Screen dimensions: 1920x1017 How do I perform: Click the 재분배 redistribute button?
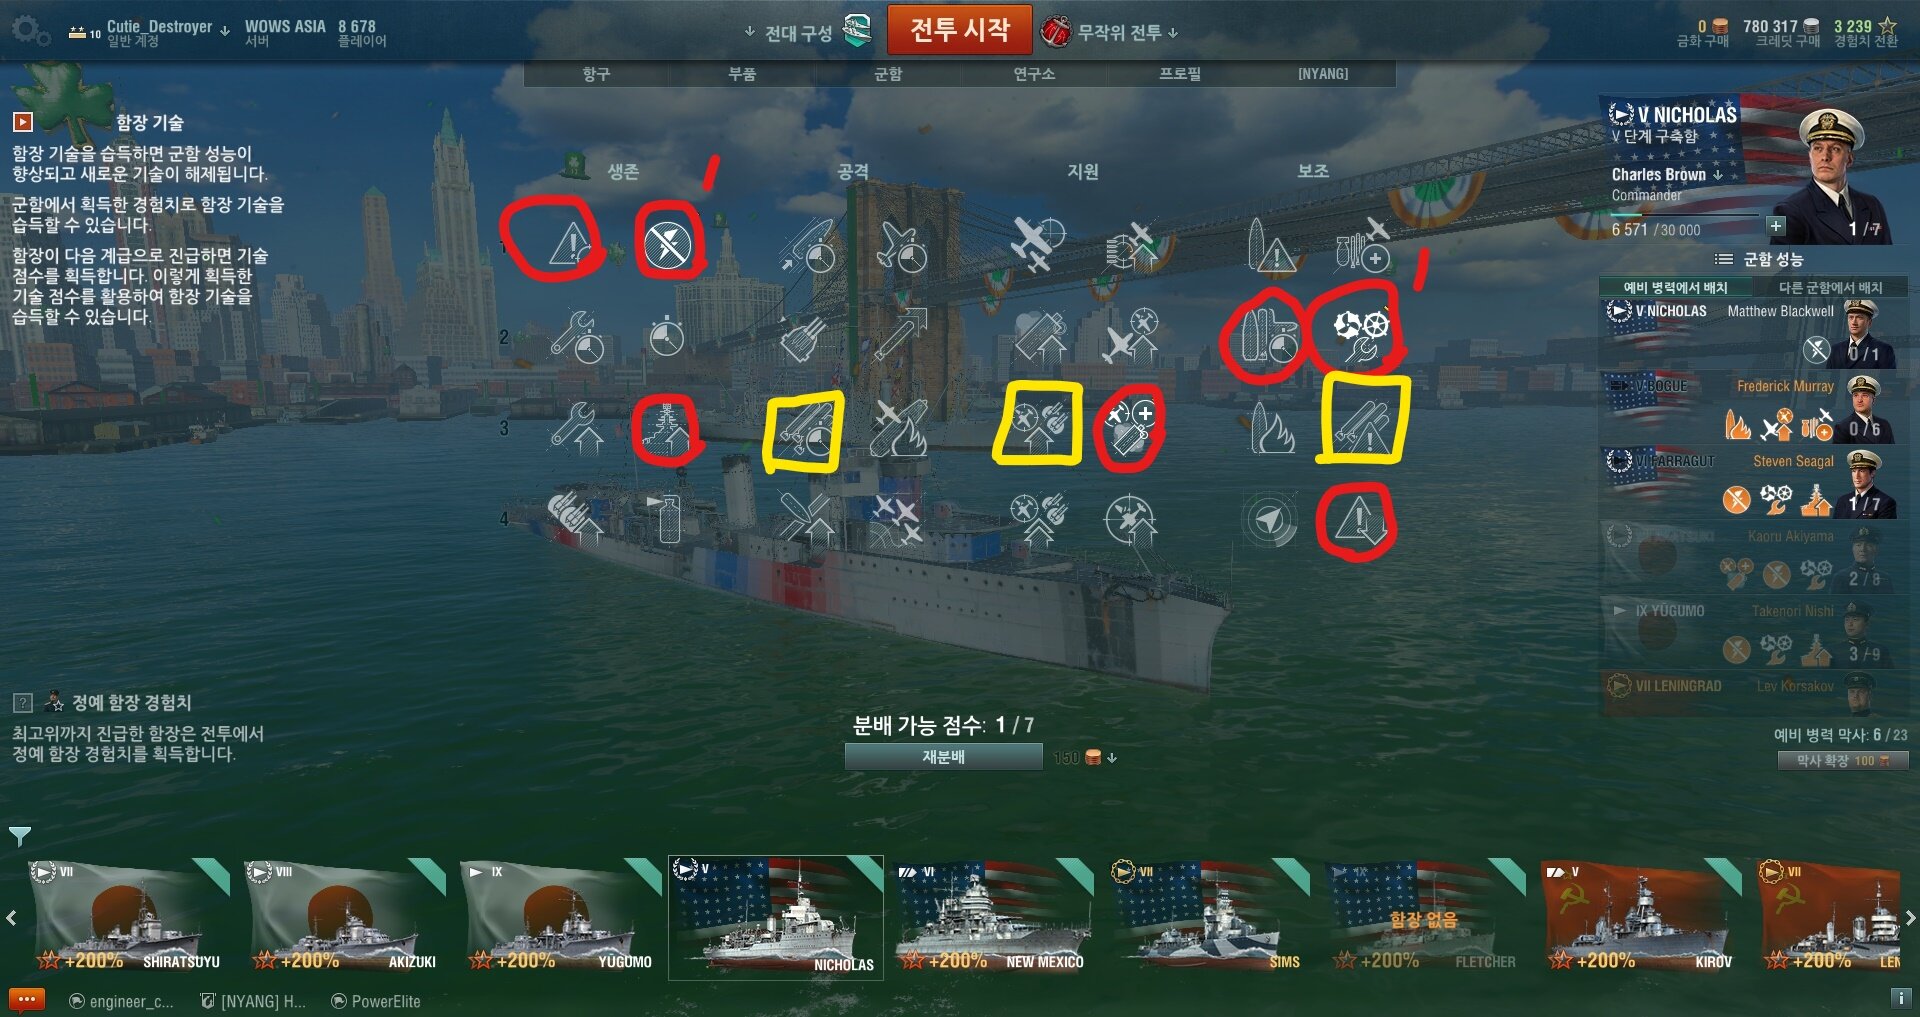coord(943,757)
